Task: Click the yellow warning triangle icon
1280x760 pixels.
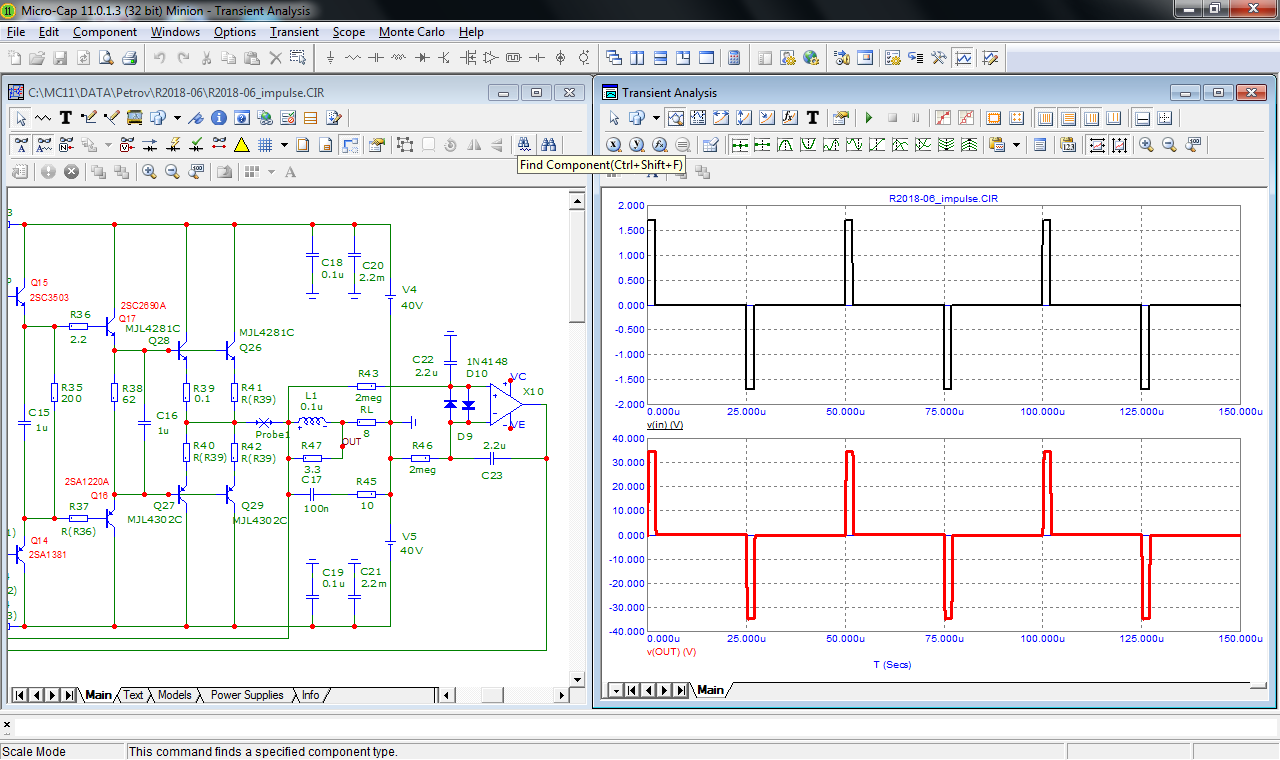Action: click(x=241, y=145)
